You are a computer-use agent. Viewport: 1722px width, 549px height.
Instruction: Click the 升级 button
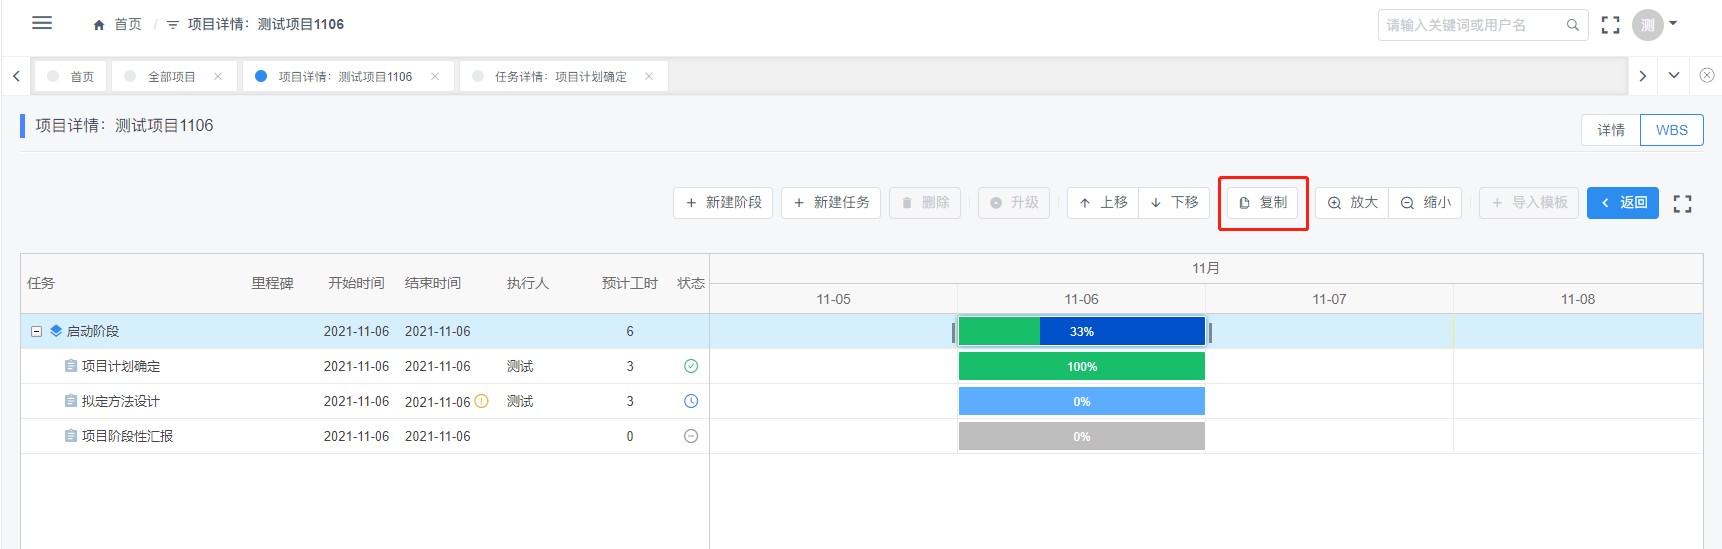click(1014, 202)
